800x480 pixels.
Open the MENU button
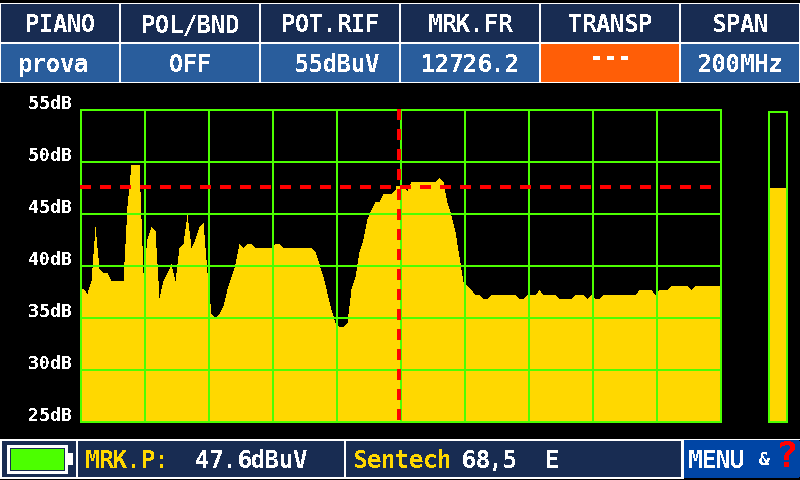coord(716,460)
